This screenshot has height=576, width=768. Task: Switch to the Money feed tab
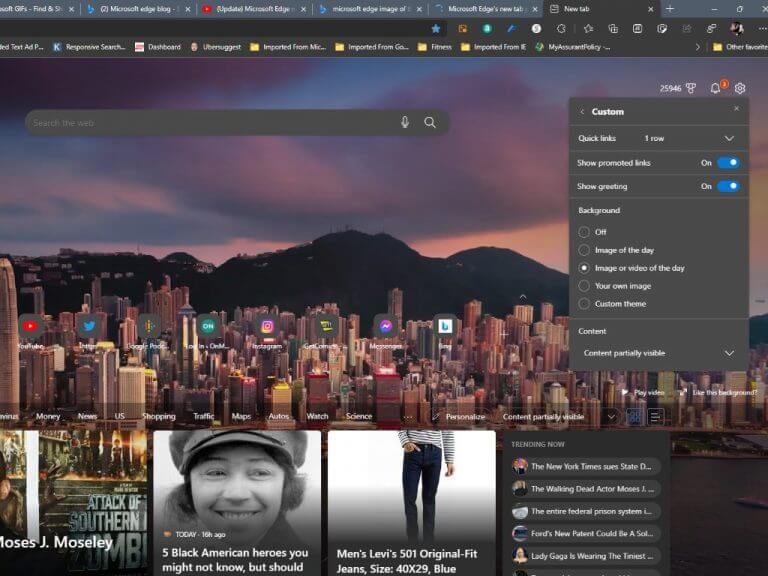pyautogui.click(x=48, y=416)
